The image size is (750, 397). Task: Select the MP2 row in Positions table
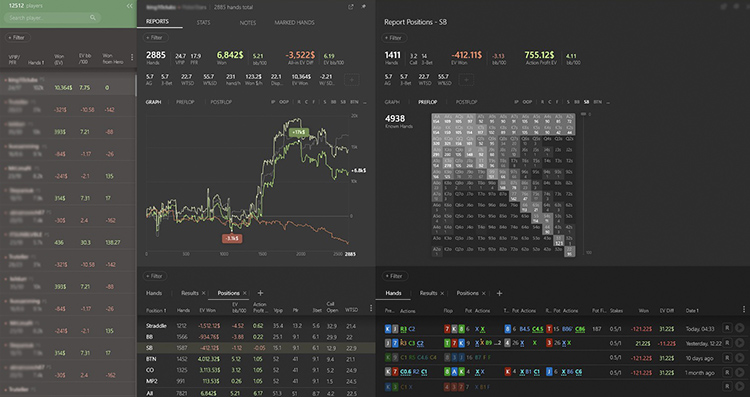pos(256,381)
